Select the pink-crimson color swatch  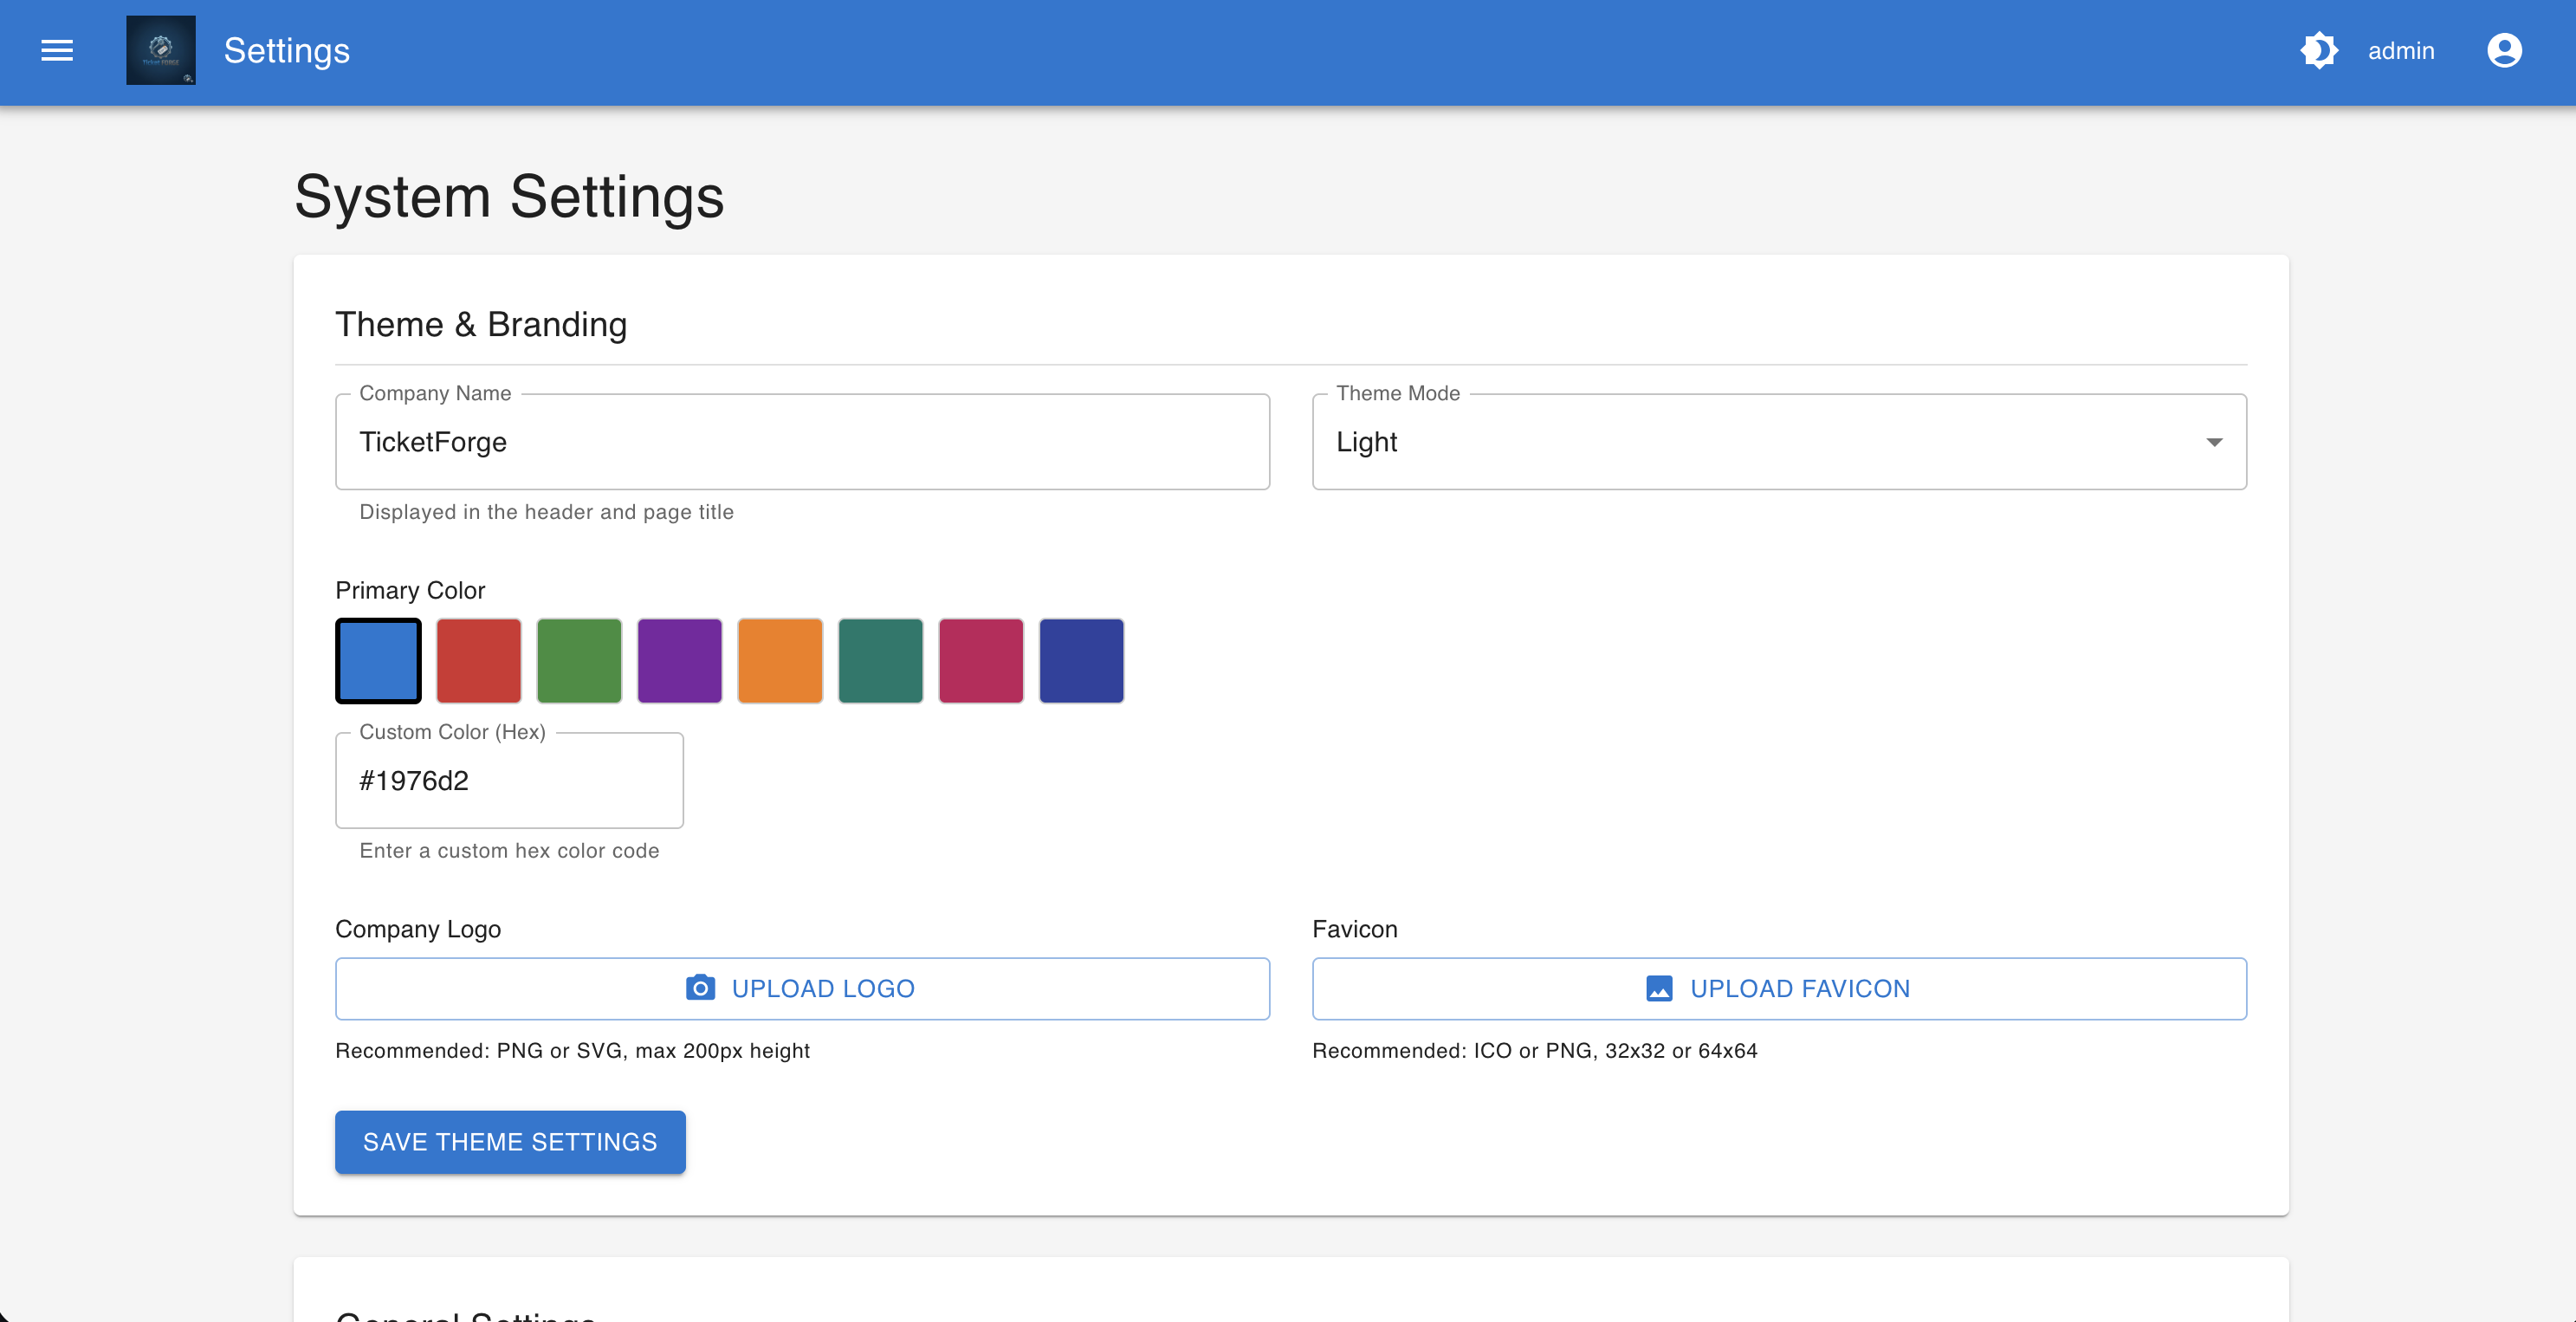981,661
